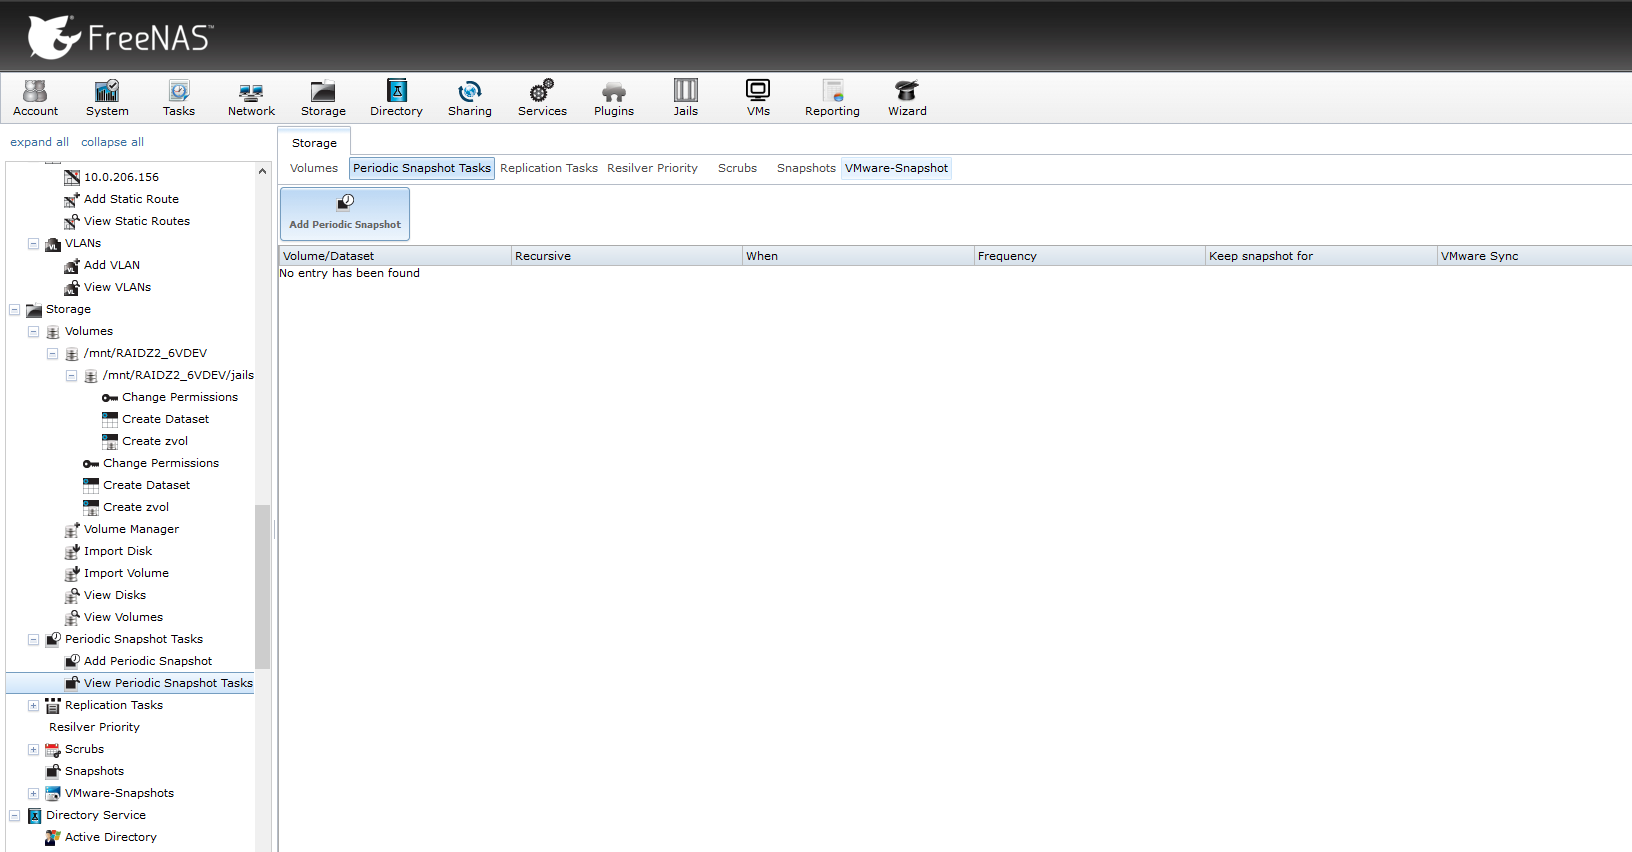
Task: Sort by the Recursive column header
Action: (x=626, y=256)
